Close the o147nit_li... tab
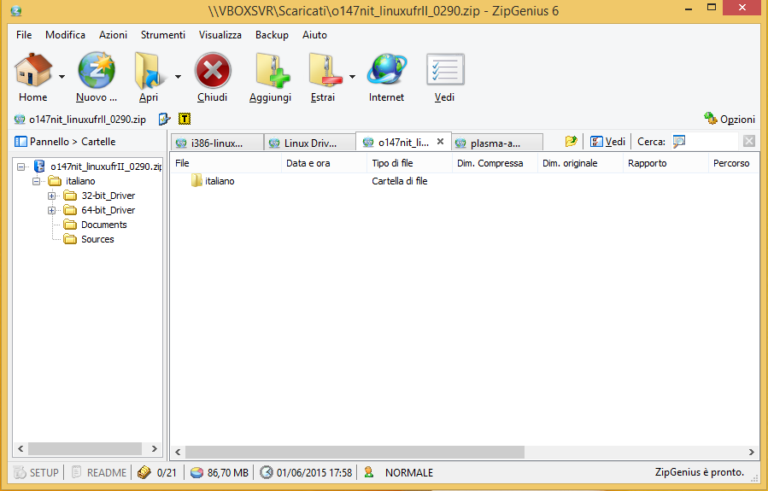768x491 pixels. click(440, 142)
